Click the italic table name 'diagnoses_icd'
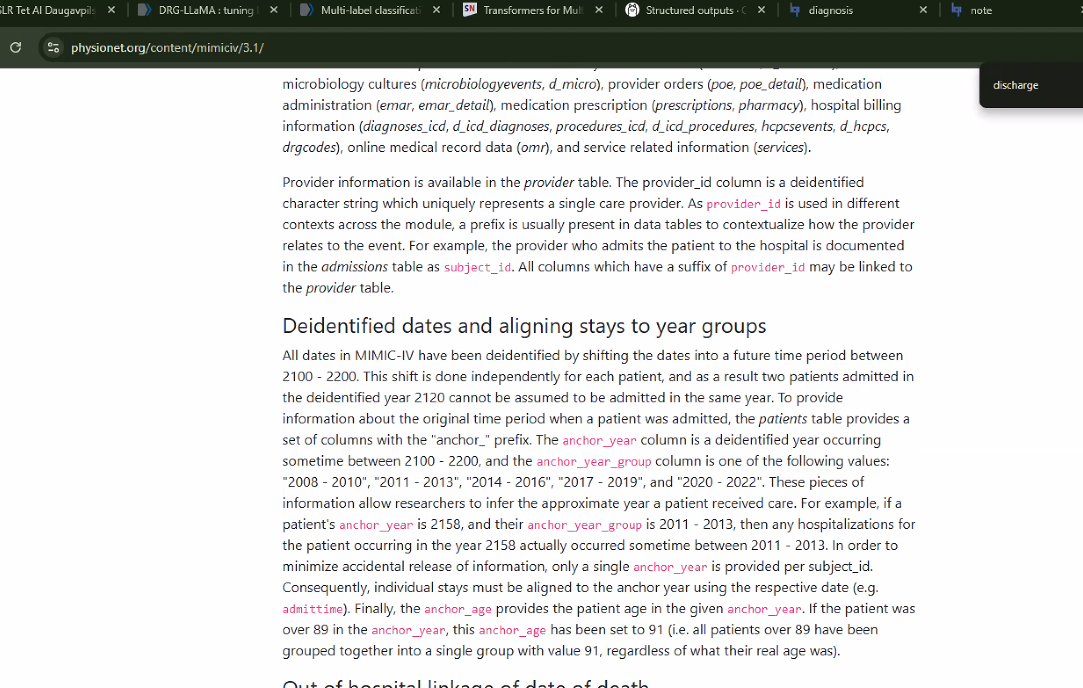Viewport: 1083px width, 688px height. click(x=405, y=126)
